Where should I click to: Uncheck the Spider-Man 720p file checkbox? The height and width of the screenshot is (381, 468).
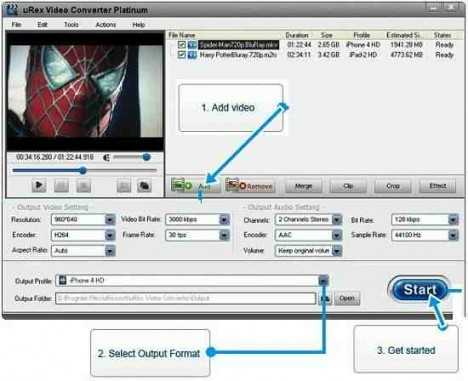coord(182,44)
